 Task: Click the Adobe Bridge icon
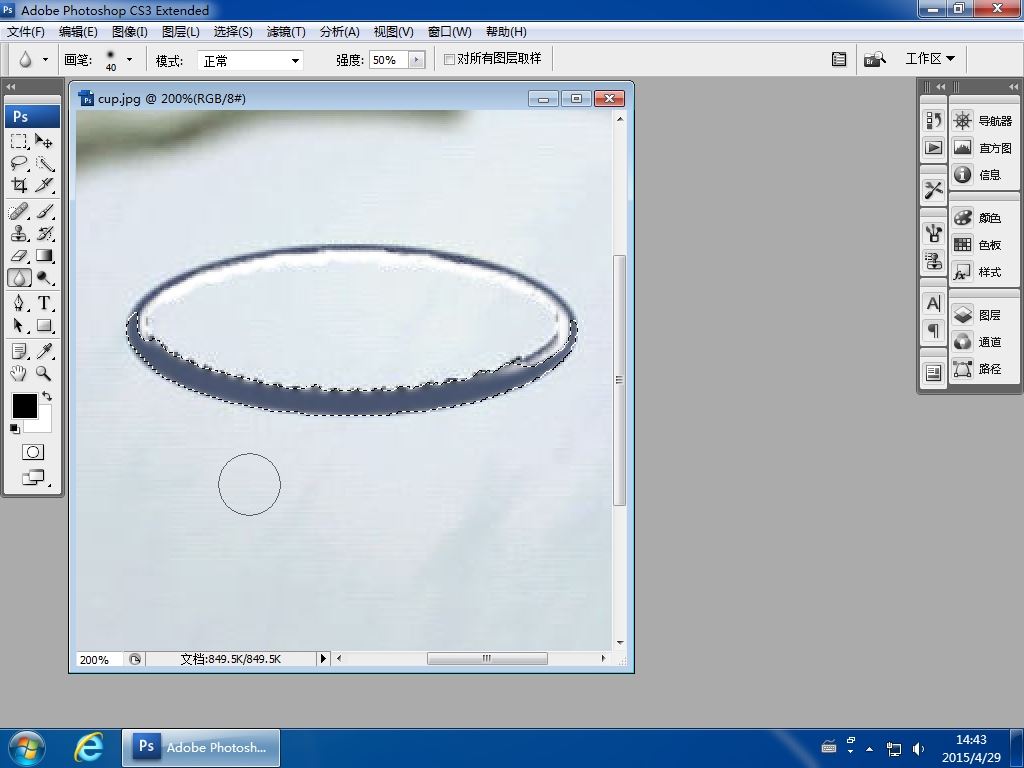click(x=874, y=59)
